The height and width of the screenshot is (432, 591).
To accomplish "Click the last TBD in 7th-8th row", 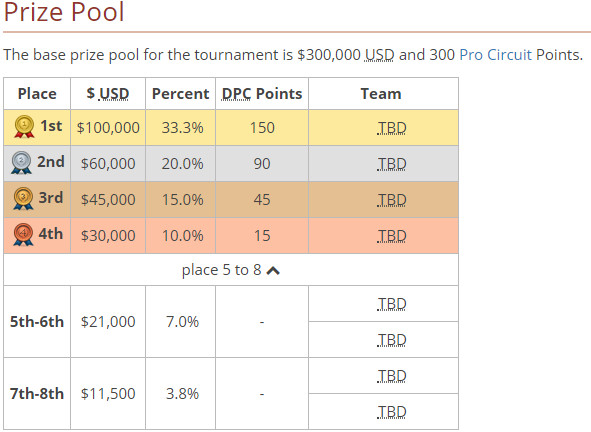I will pyautogui.click(x=392, y=412).
